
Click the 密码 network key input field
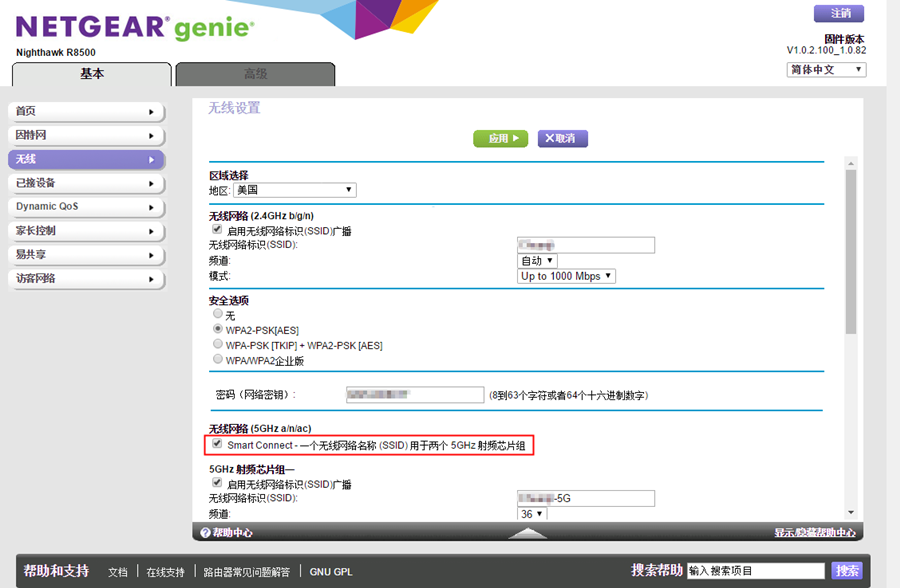tap(414, 395)
